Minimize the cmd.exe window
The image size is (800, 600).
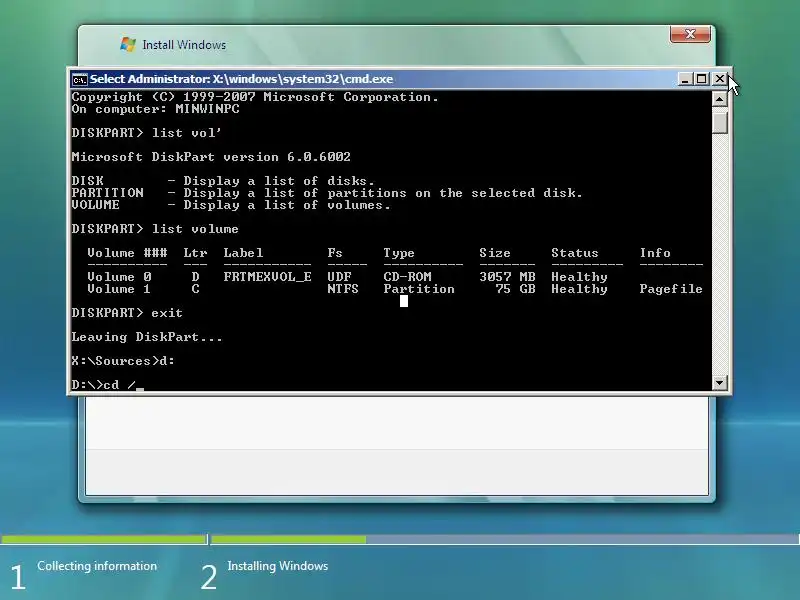click(685, 79)
